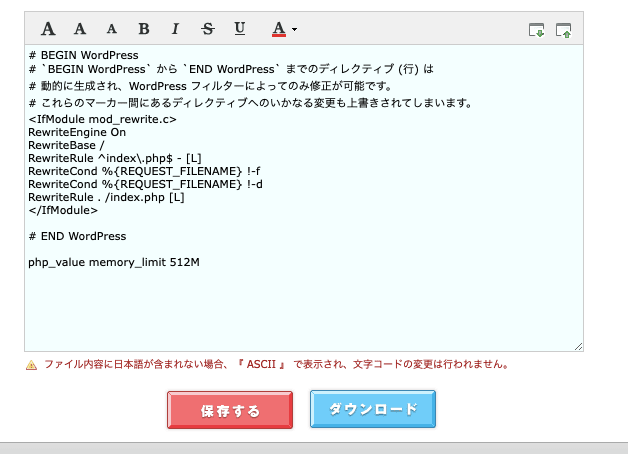Open the font color dropdown arrow
The height and width of the screenshot is (454, 628).
point(294,29)
